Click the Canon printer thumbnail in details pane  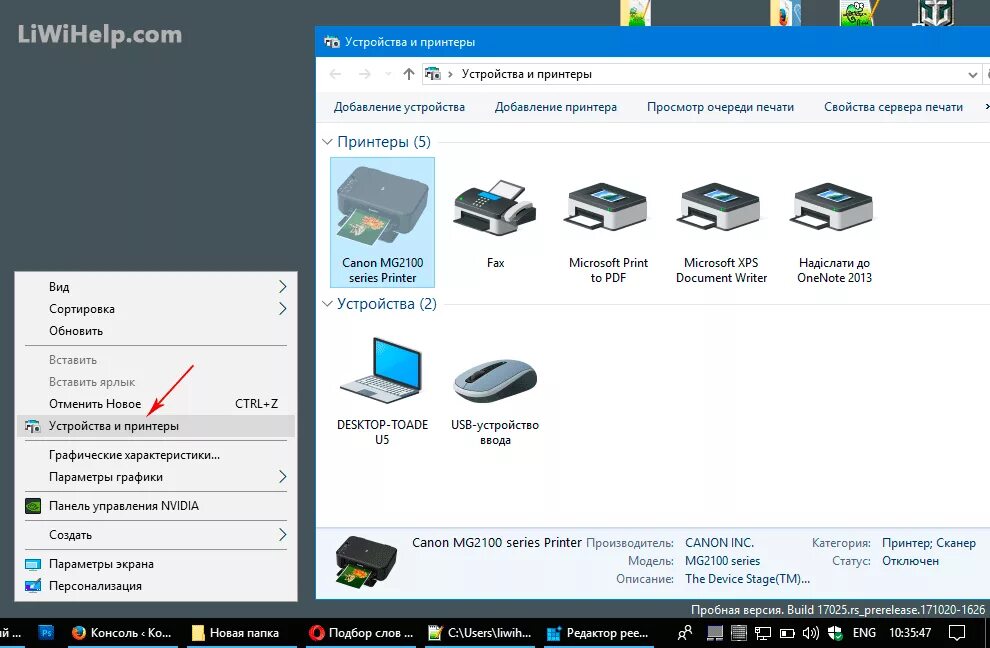coord(366,561)
